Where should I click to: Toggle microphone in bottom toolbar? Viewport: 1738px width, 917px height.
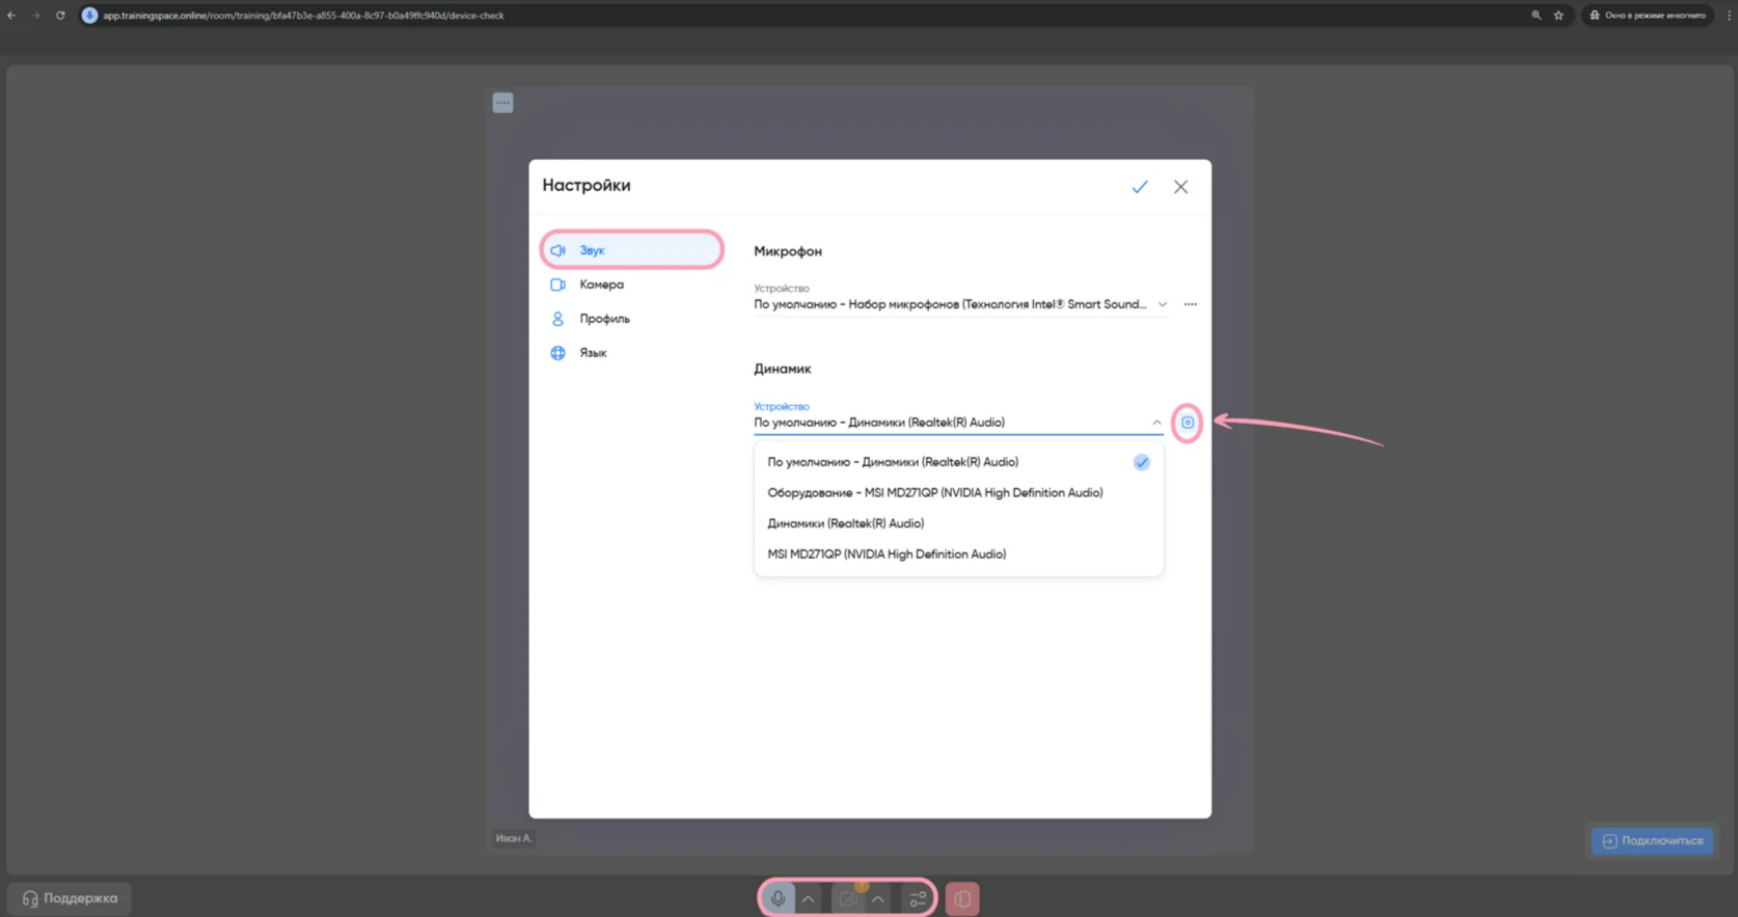[778, 898]
